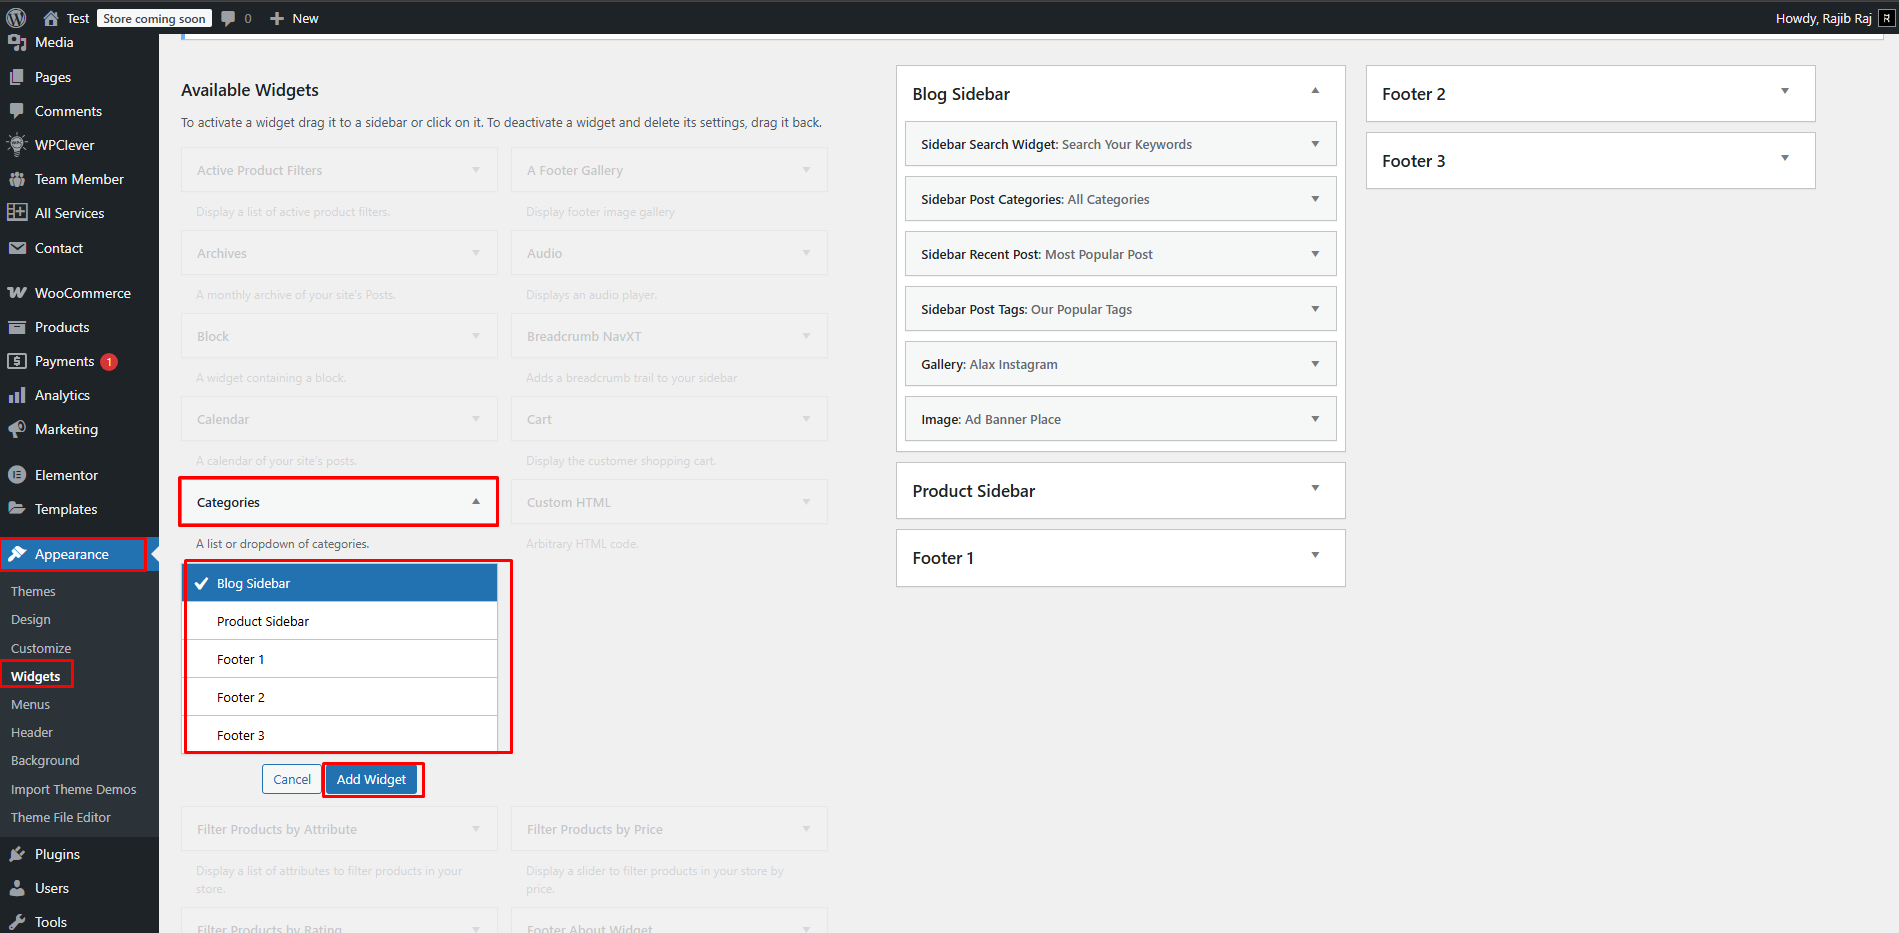
Task: Open Import Theme Demos submenu item
Action: click(x=74, y=790)
